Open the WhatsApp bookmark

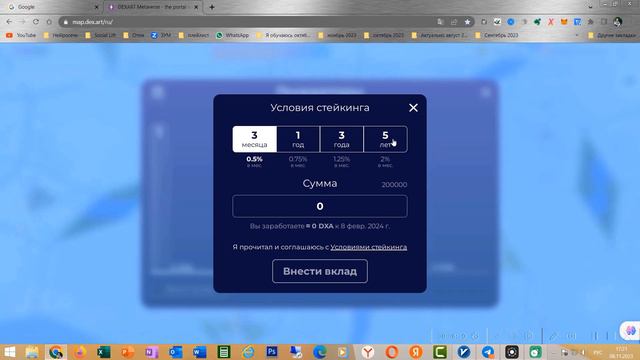[232, 36]
